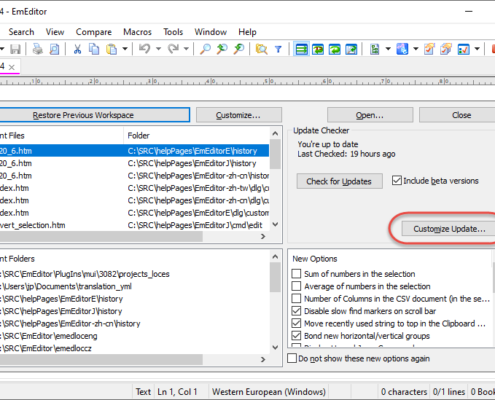
Task: Uncheck Bond new horizontal/vertical groups
Action: (x=296, y=335)
